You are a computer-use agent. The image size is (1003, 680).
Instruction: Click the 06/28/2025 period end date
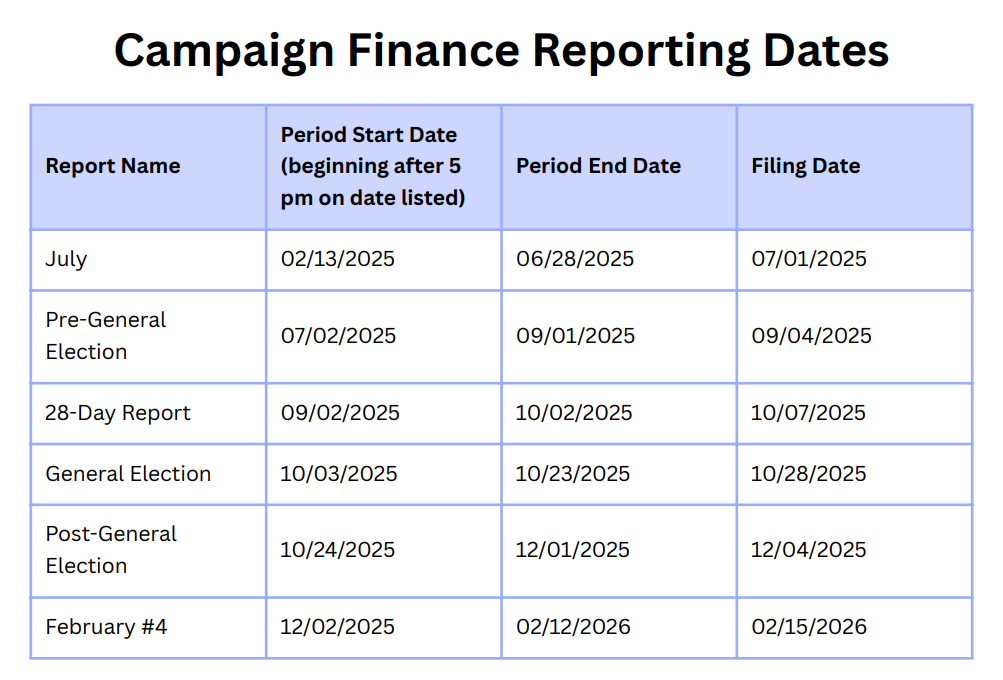click(575, 259)
